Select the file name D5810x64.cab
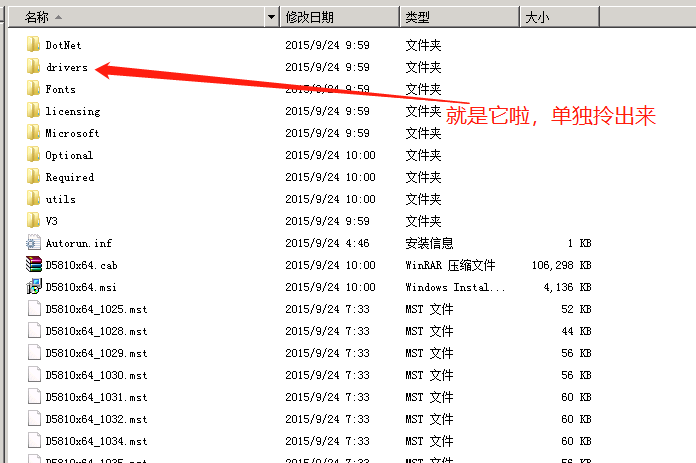 click(81, 265)
